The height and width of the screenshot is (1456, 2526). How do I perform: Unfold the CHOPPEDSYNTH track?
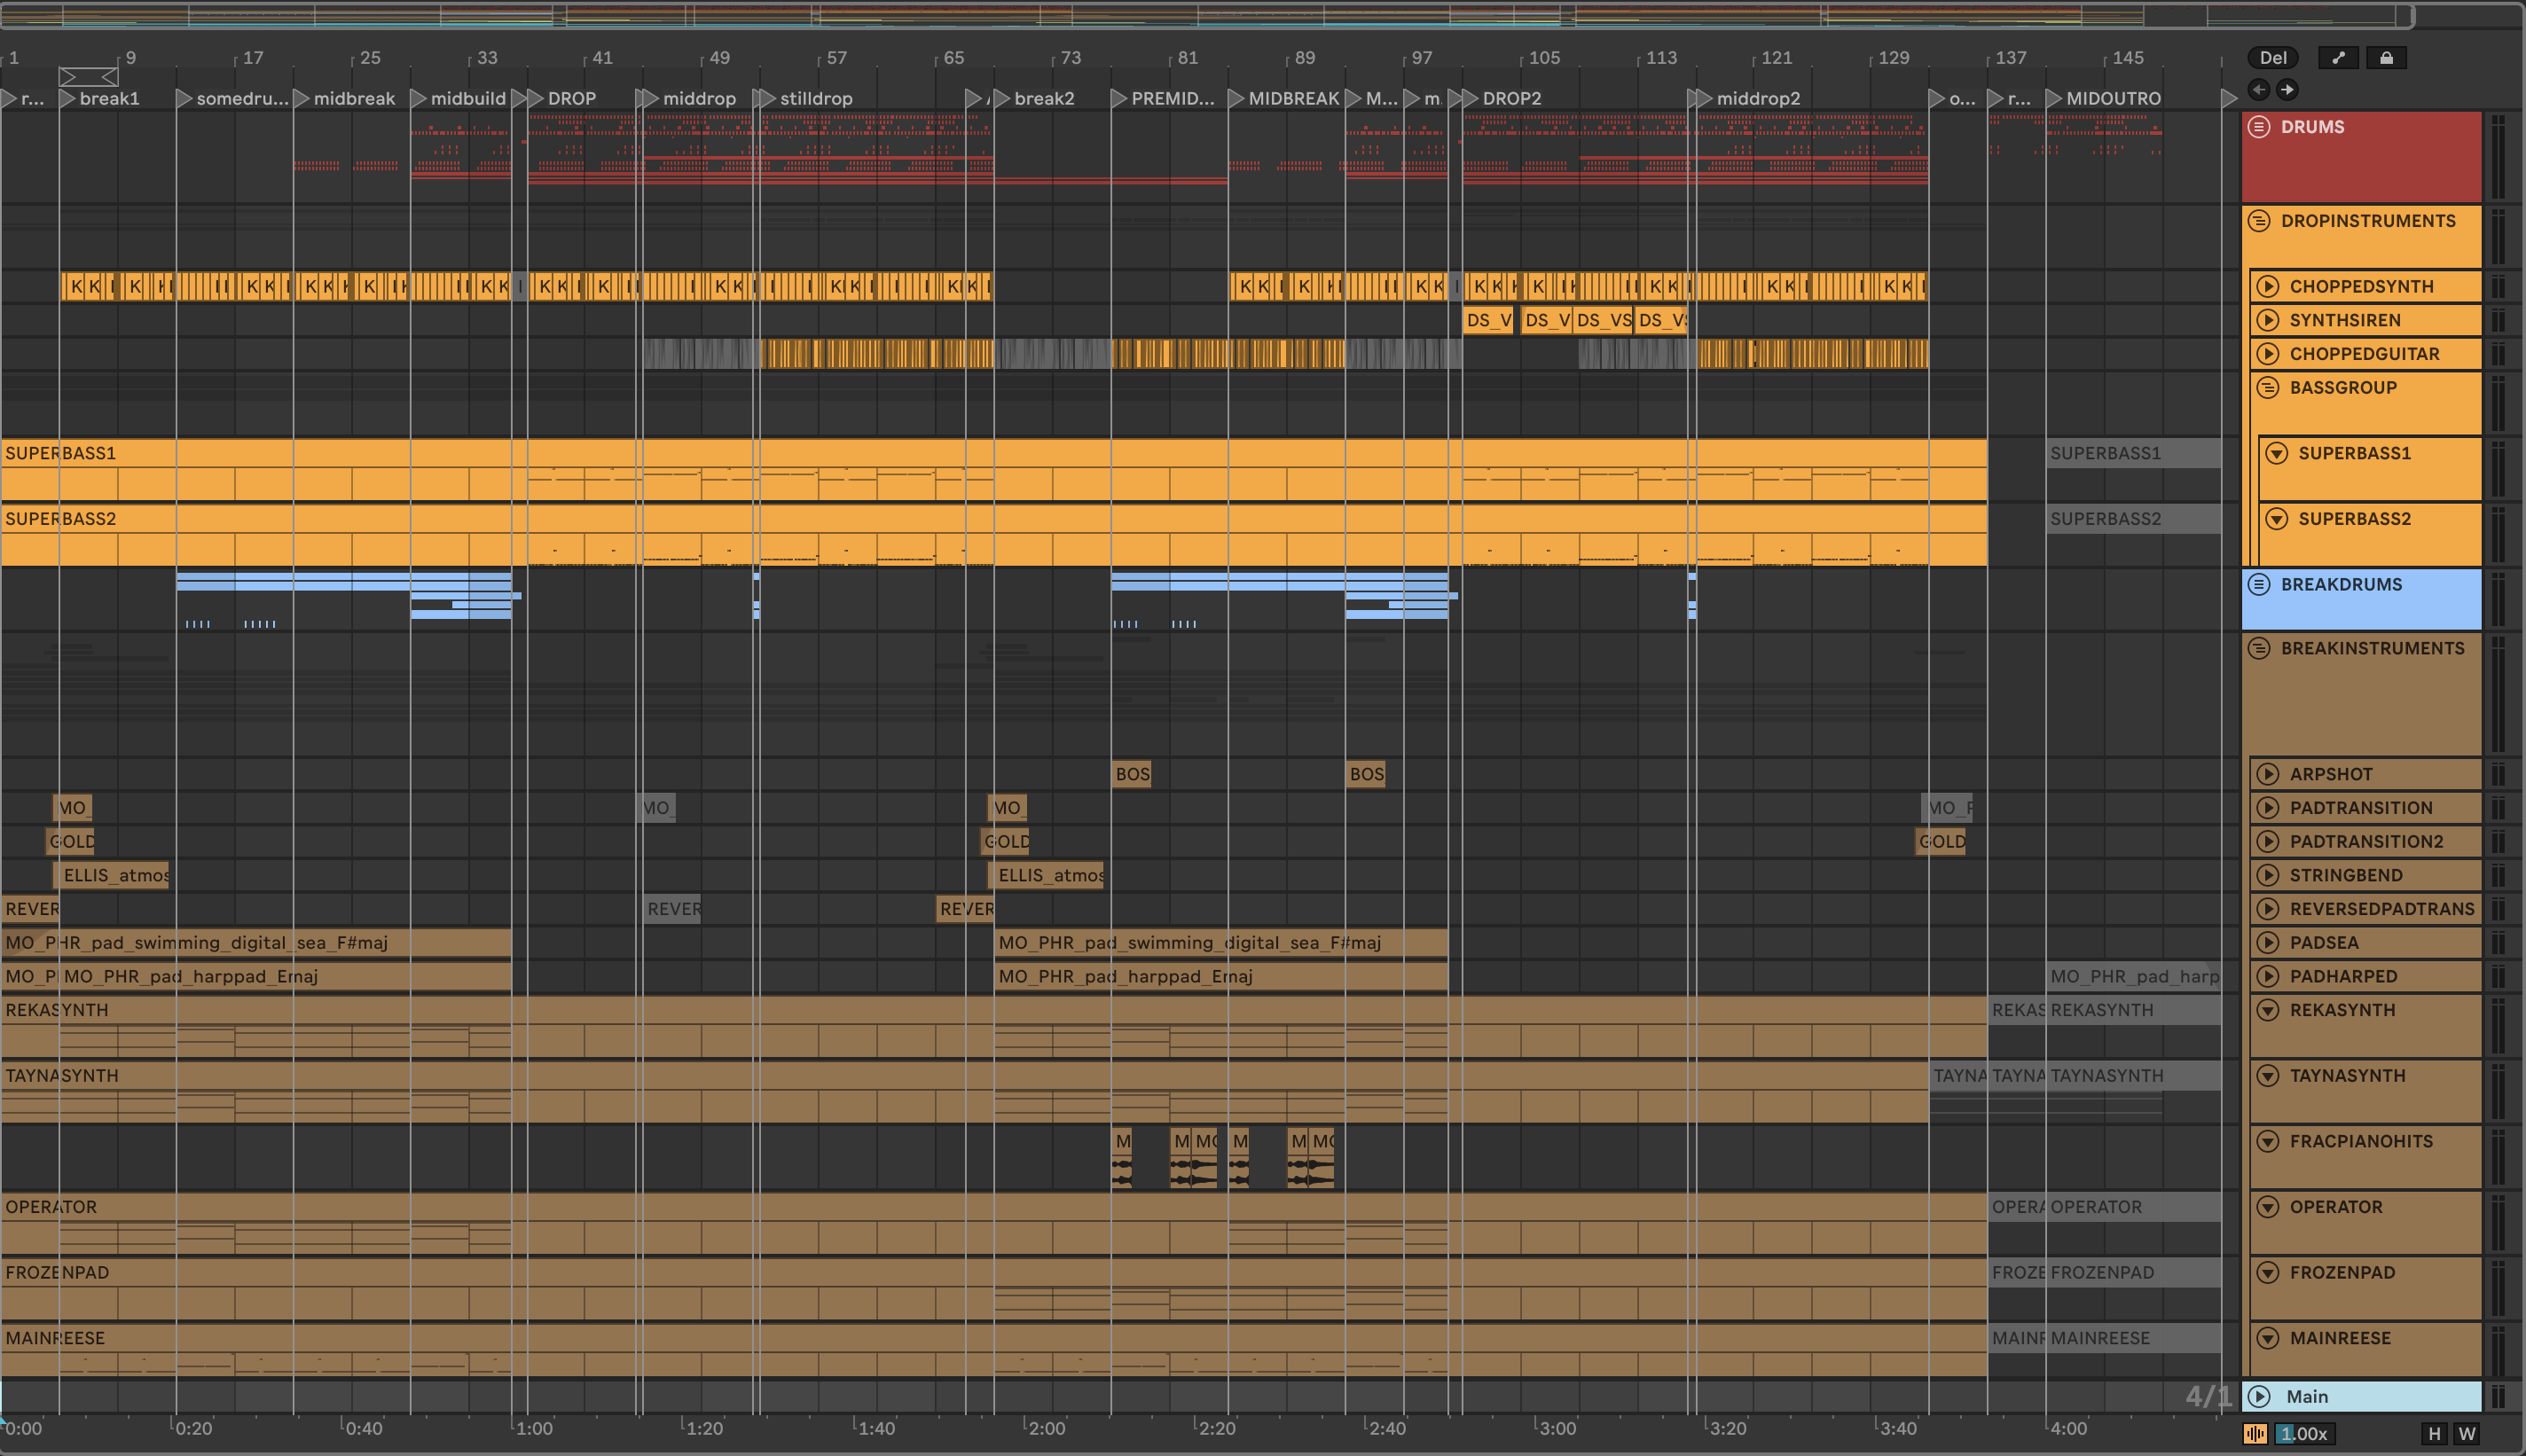(2268, 287)
